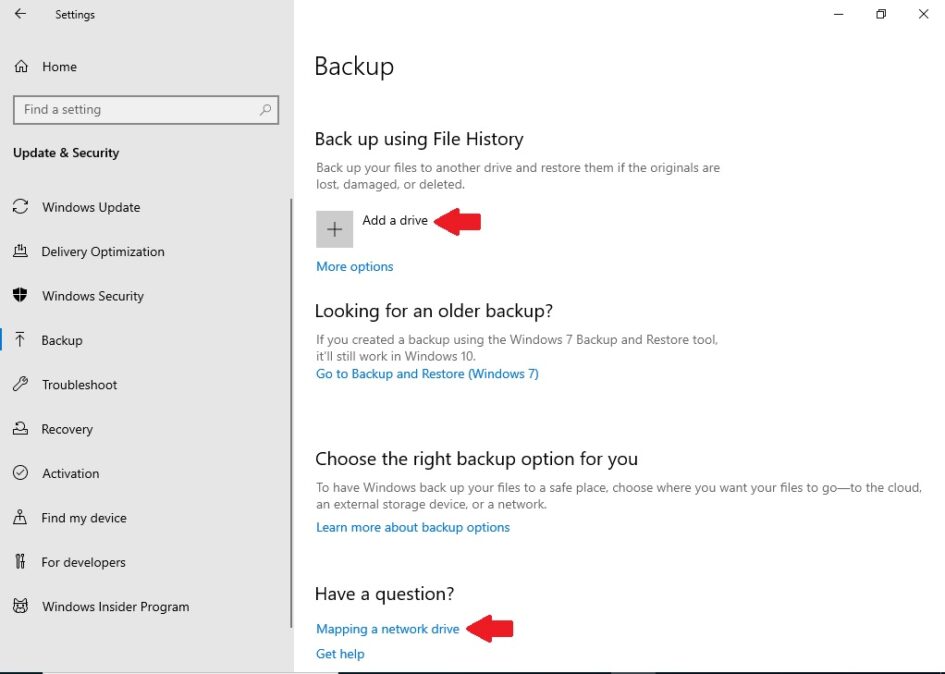The width and height of the screenshot is (945, 674).
Task: Open Windows Security settings
Action: pyautogui.click(x=91, y=296)
